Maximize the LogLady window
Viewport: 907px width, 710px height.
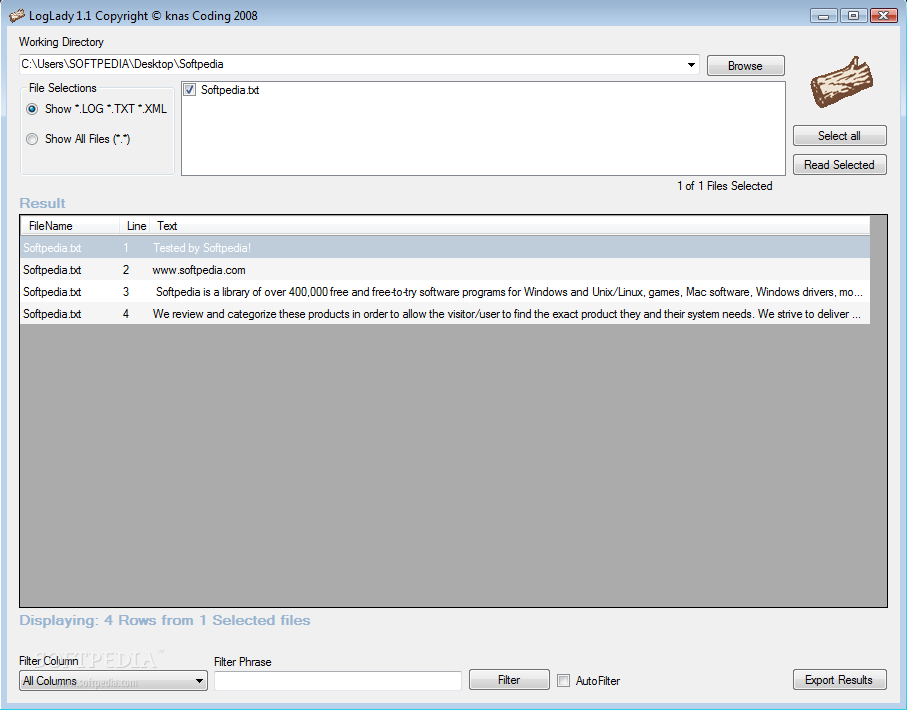pos(853,16)
